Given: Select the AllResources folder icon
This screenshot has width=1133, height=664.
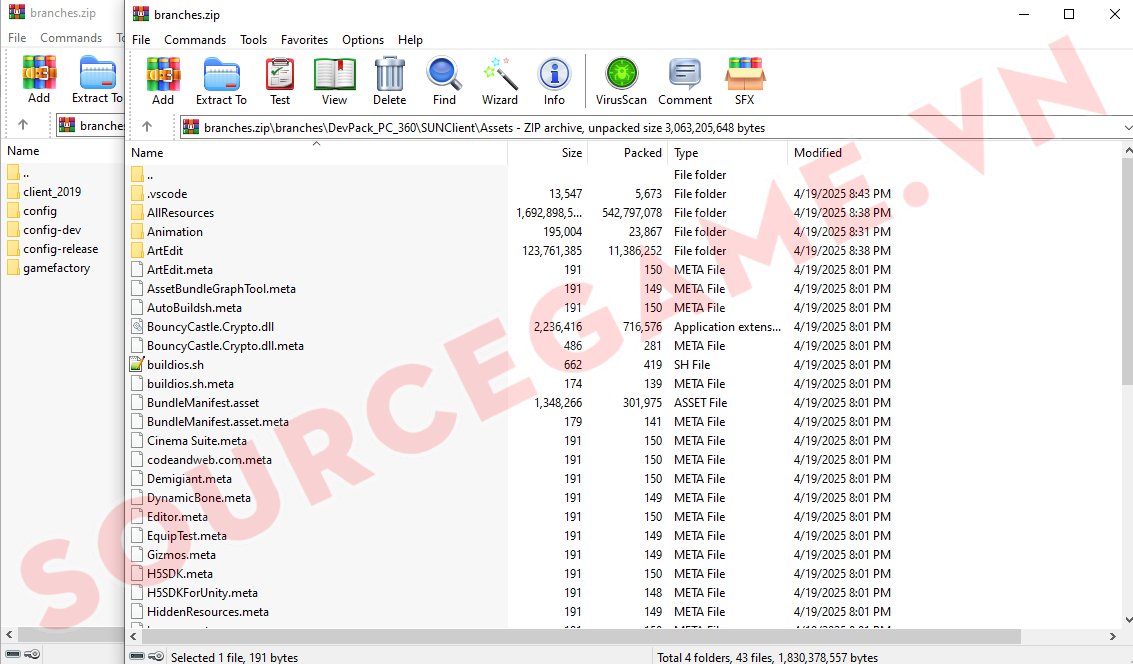Looking at the screenshot, I should pos(137,212).
